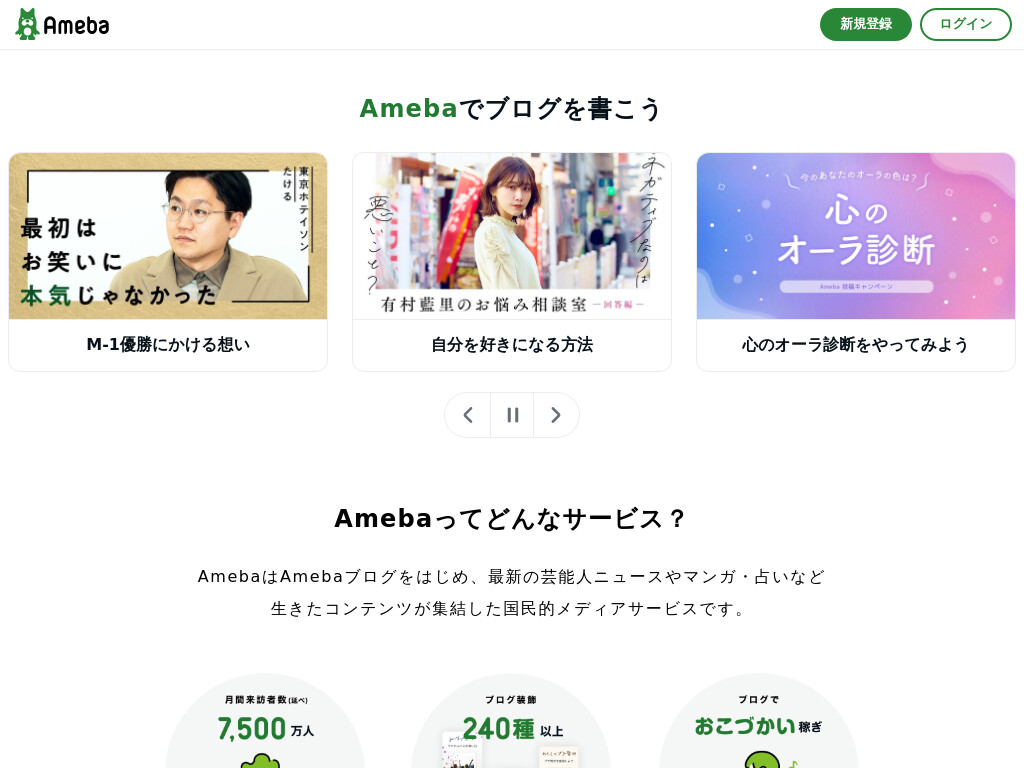Screen dimensions: 1024x768
Task: Click the Ameba wordmark text
Action: pyautogui.click(x=76, y=25)
